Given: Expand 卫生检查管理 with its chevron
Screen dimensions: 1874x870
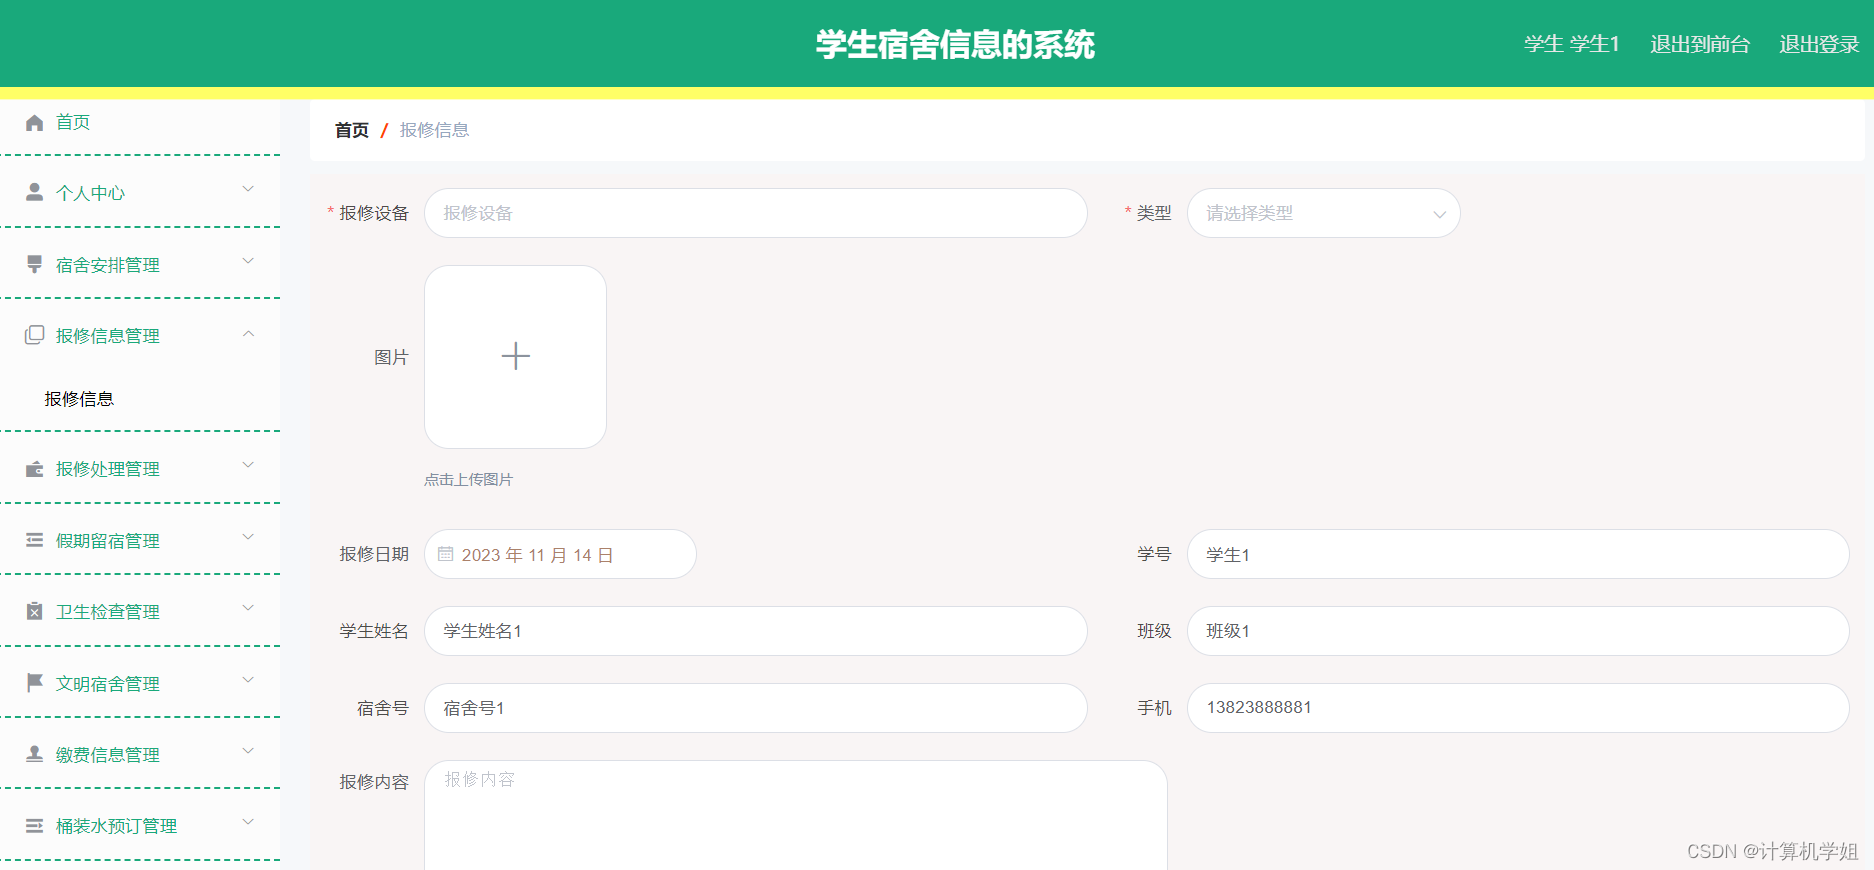Looking at the screenshot, I should (x=248, y=608).
